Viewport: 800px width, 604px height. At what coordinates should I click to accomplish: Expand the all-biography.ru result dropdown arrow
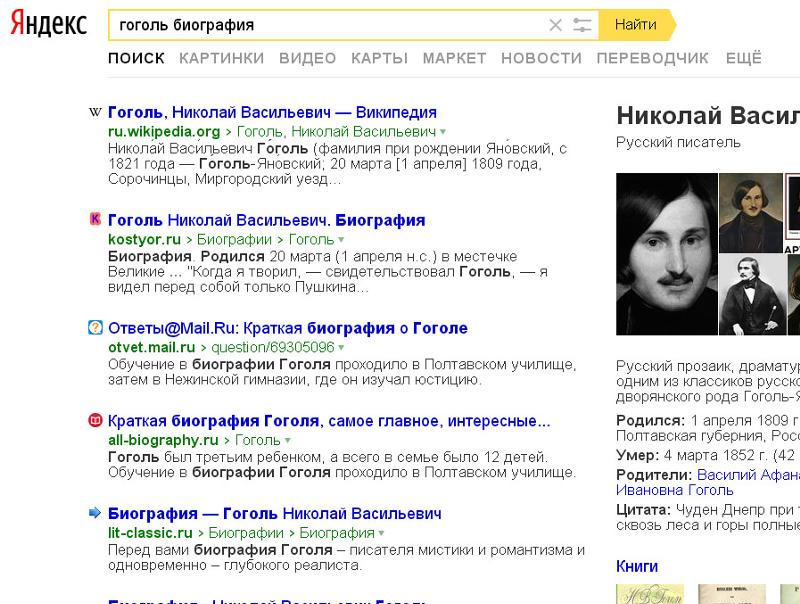pyautogui.click(x=288, y=440)
